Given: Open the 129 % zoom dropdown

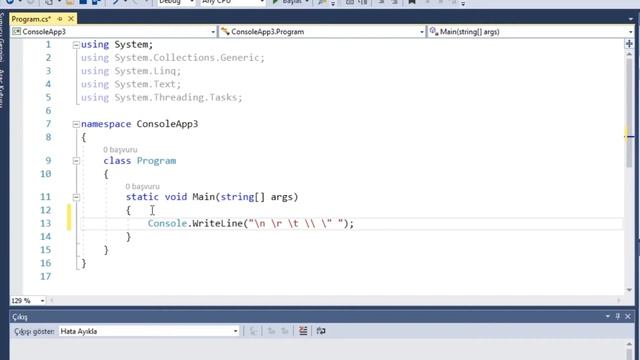Looking at the screenshot, I should tap(42, 301).
